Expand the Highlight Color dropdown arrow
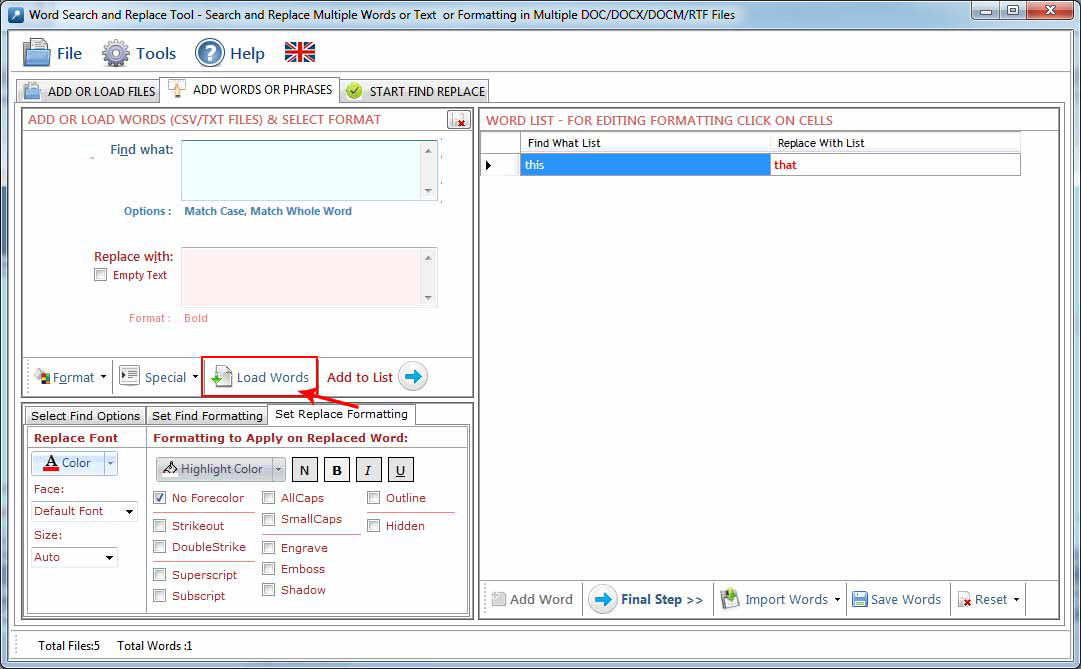The image size is (1081, 669). coord(279,469)
